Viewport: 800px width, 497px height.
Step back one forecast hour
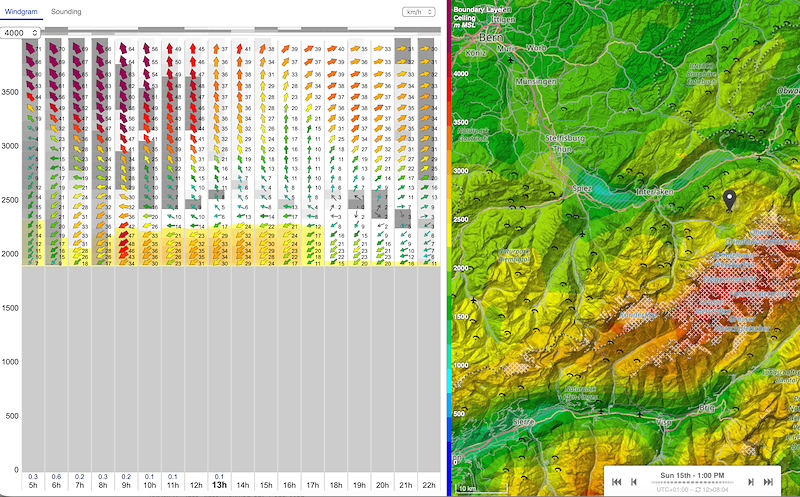(x=636, y=482)
